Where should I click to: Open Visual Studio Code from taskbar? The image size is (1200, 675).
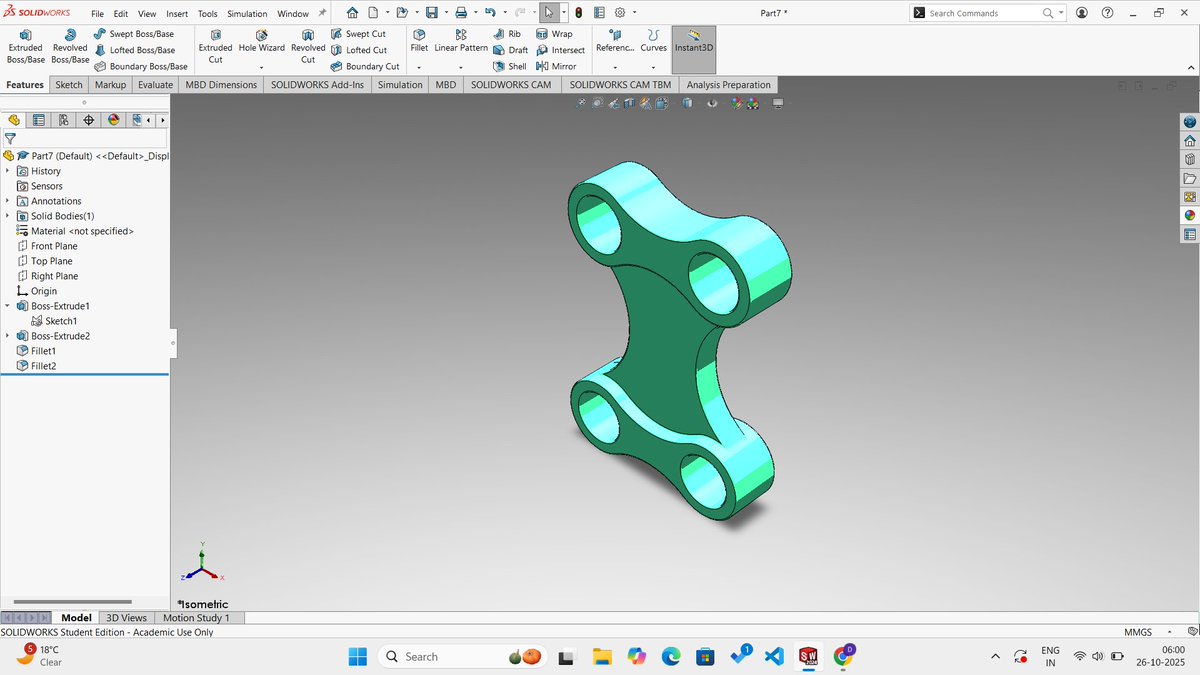pos(772,656)
